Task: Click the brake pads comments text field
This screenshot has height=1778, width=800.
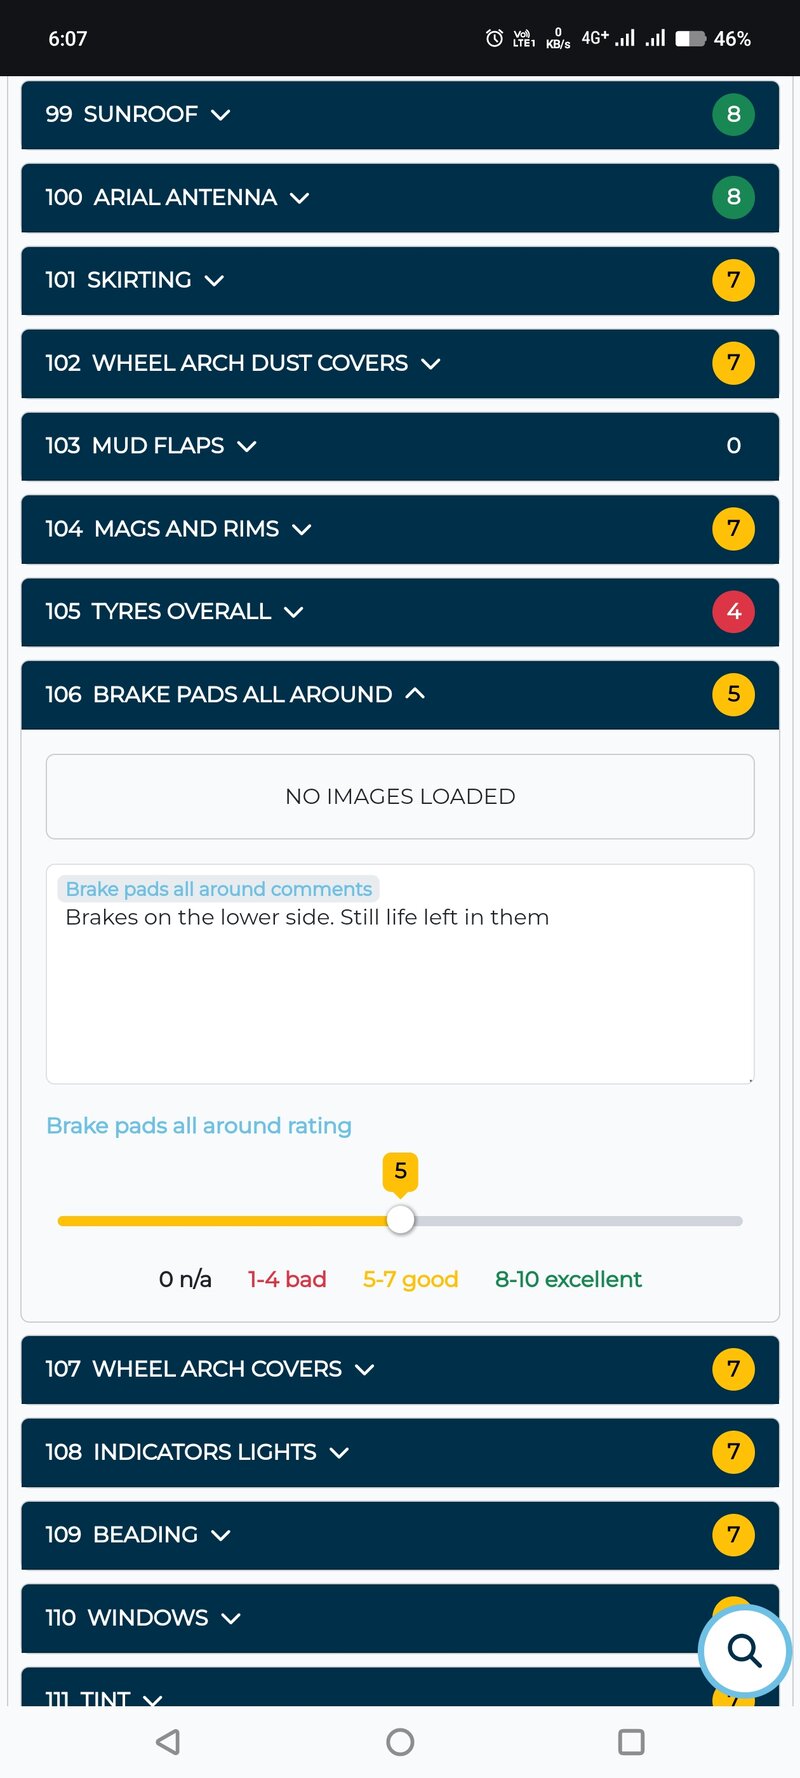Action: point(400,974)
